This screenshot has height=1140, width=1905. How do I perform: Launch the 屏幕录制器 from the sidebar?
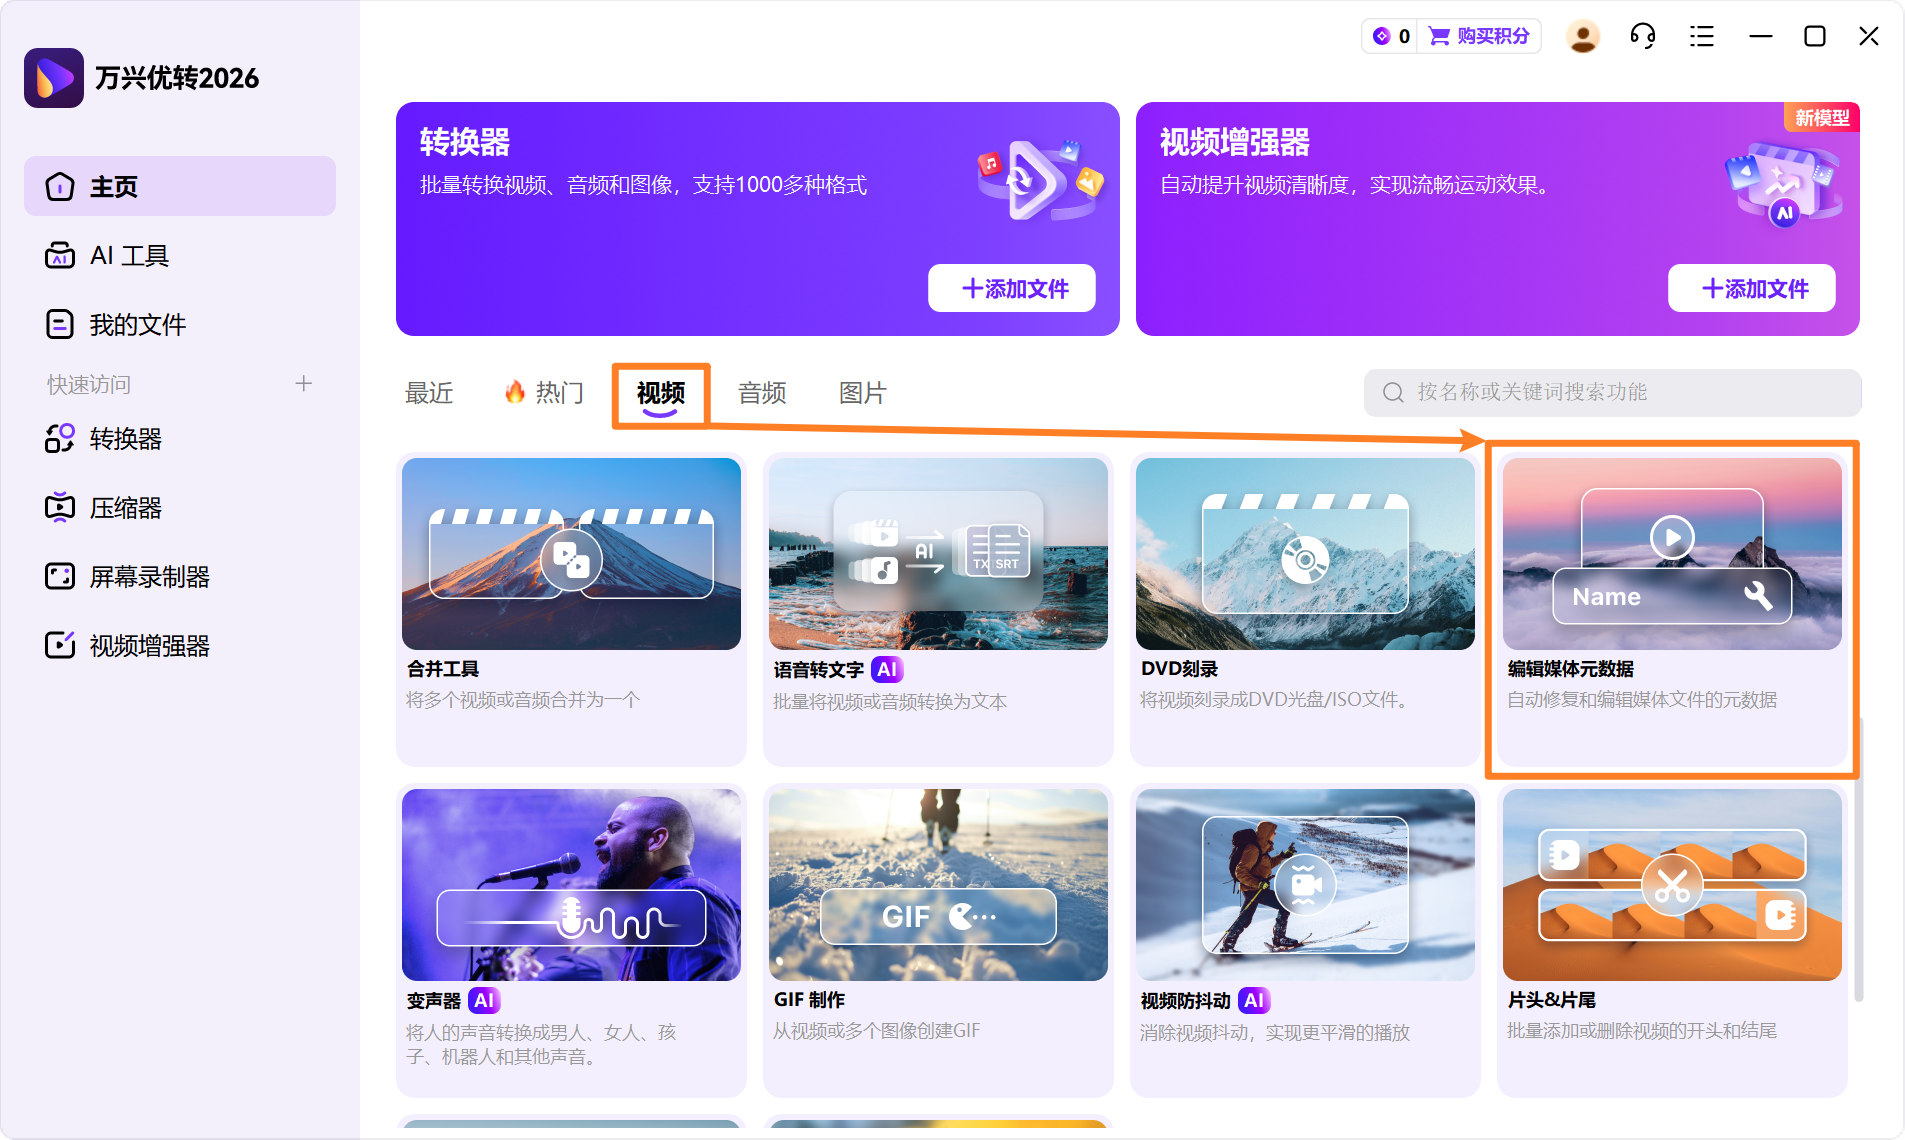[x=148, y=576]
